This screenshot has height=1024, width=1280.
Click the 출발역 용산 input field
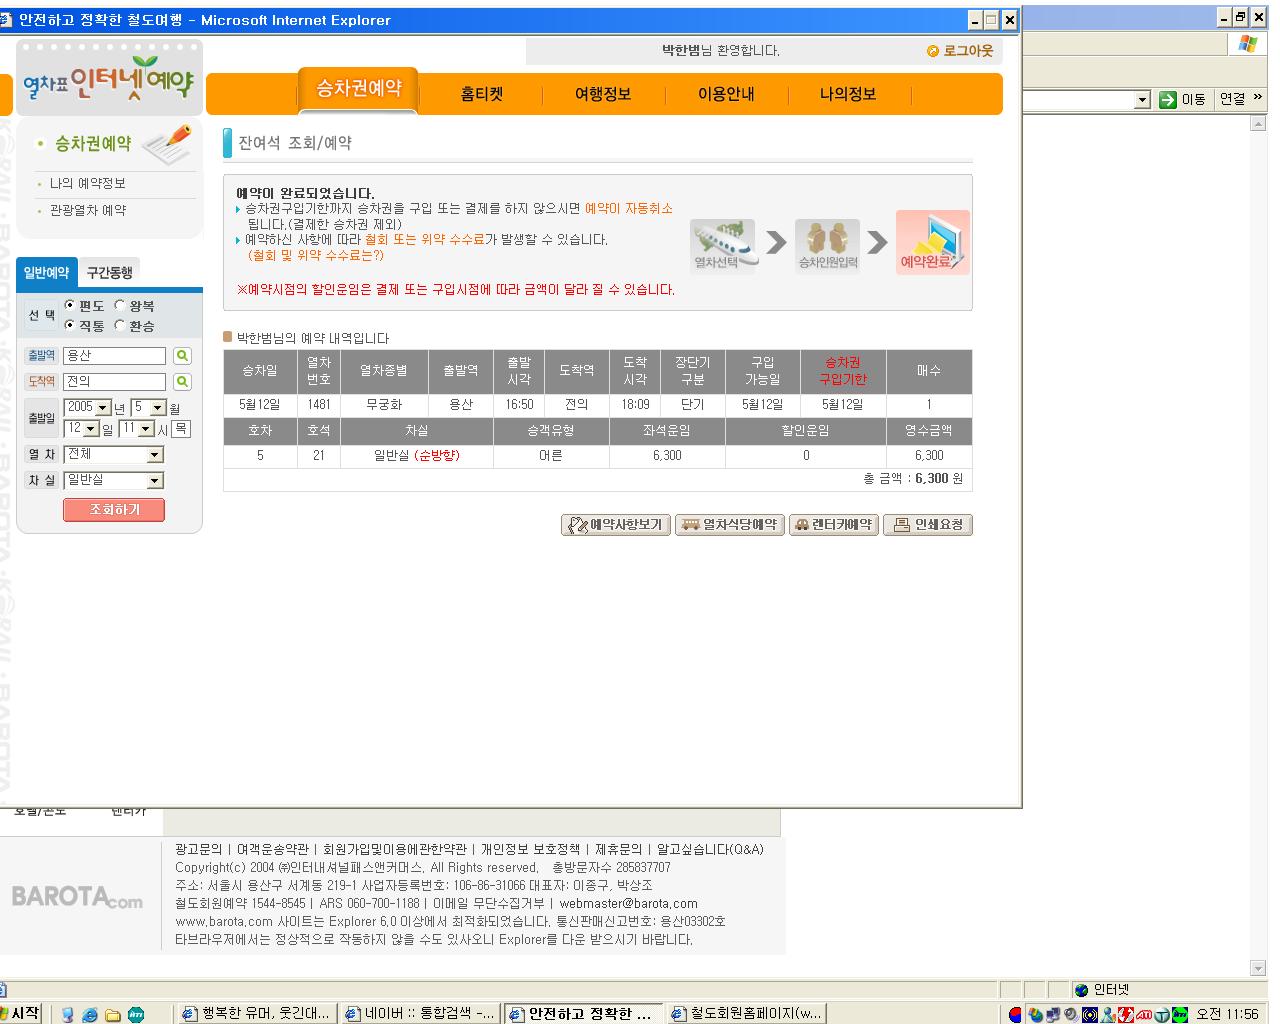(x=114, y=356)
